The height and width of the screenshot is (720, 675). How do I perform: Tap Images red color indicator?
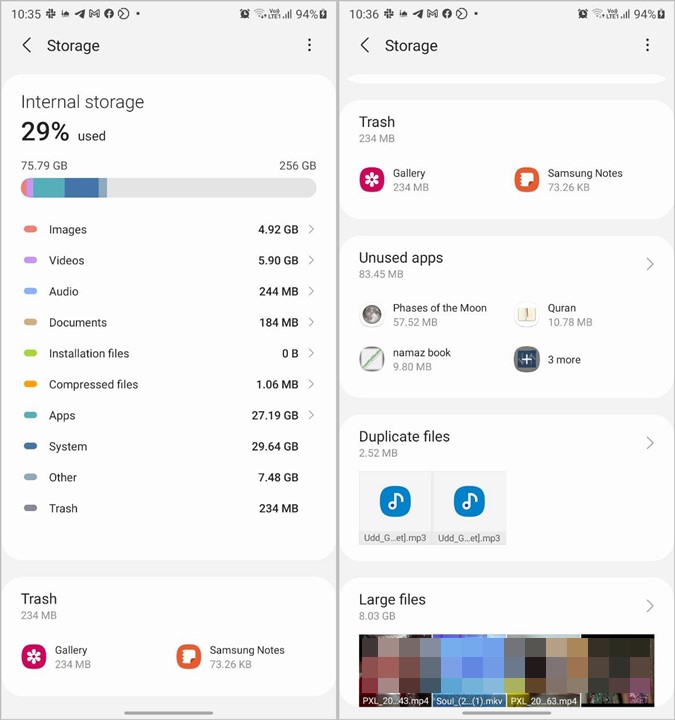pyautogui.click(x=30, y=229)
